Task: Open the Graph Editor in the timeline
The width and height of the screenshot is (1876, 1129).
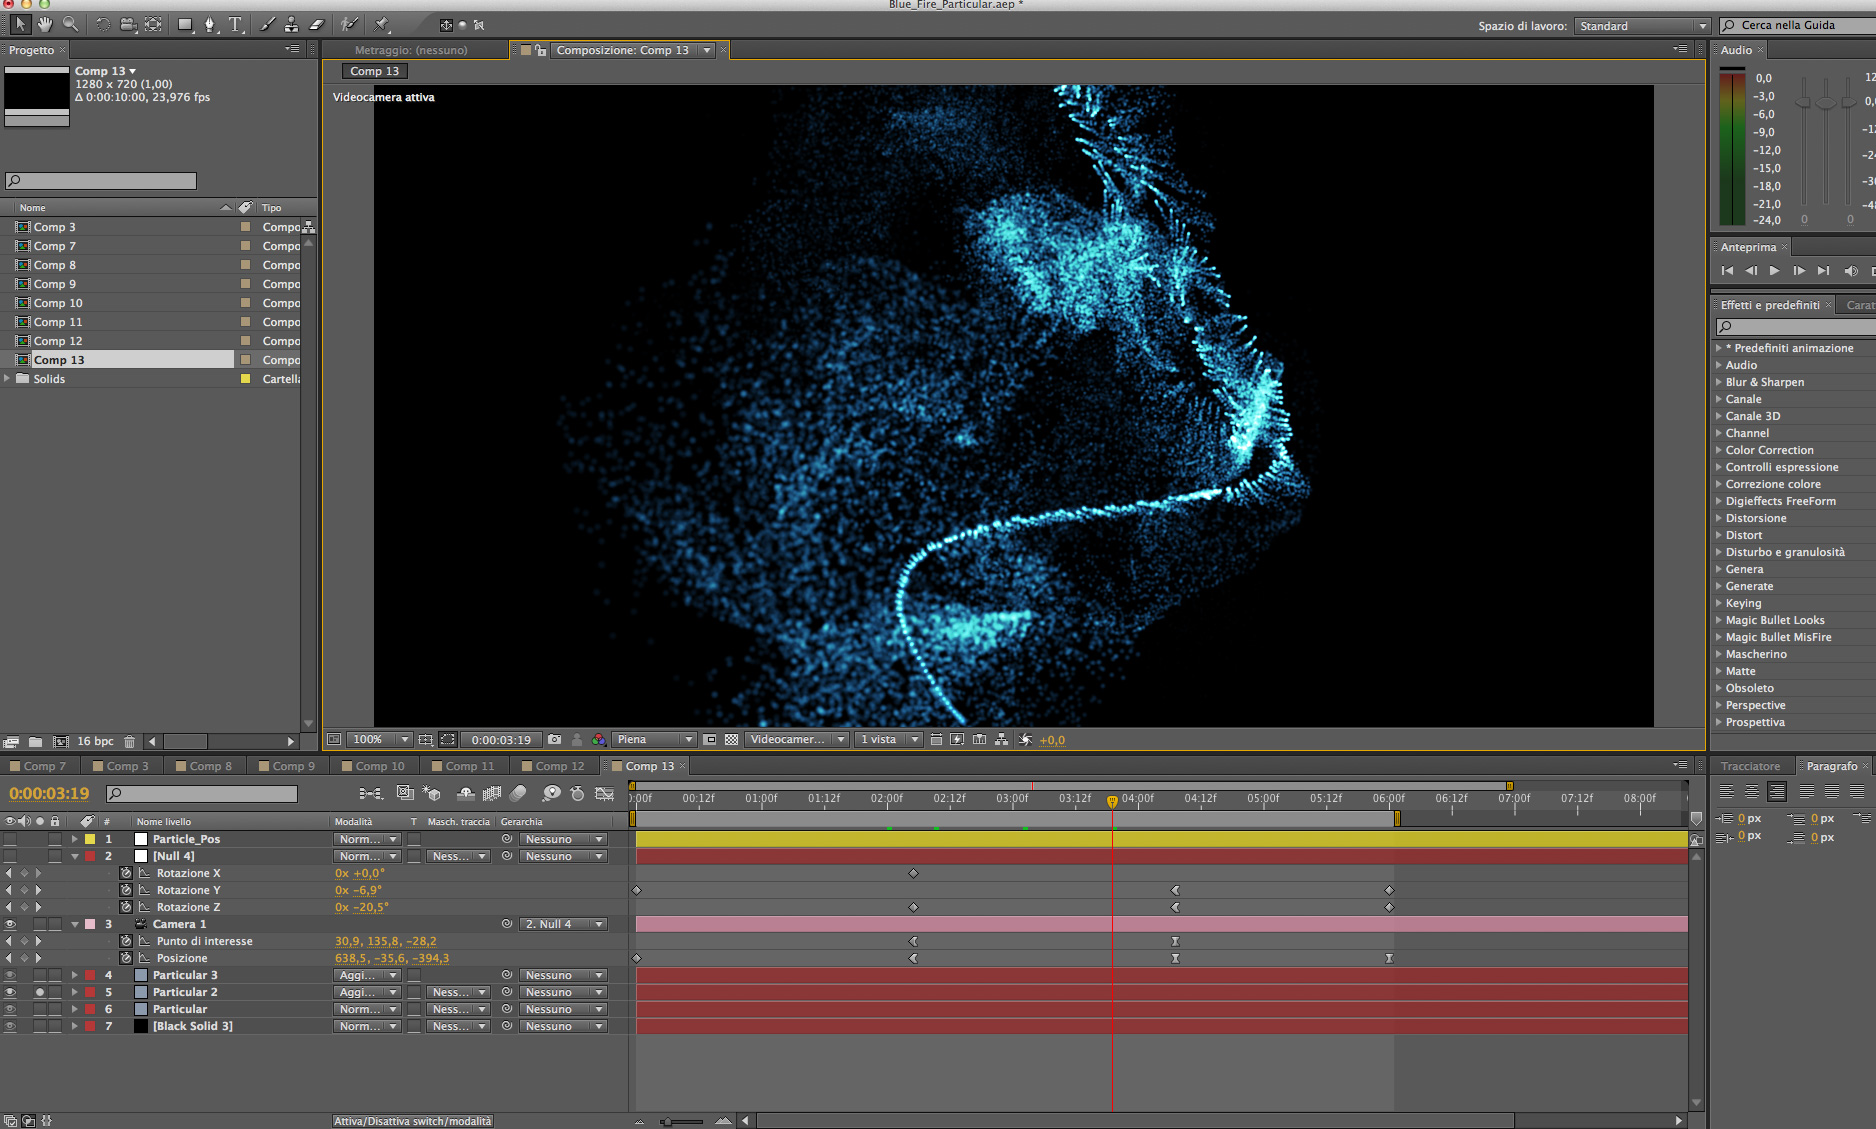Action: coord(604,793)
